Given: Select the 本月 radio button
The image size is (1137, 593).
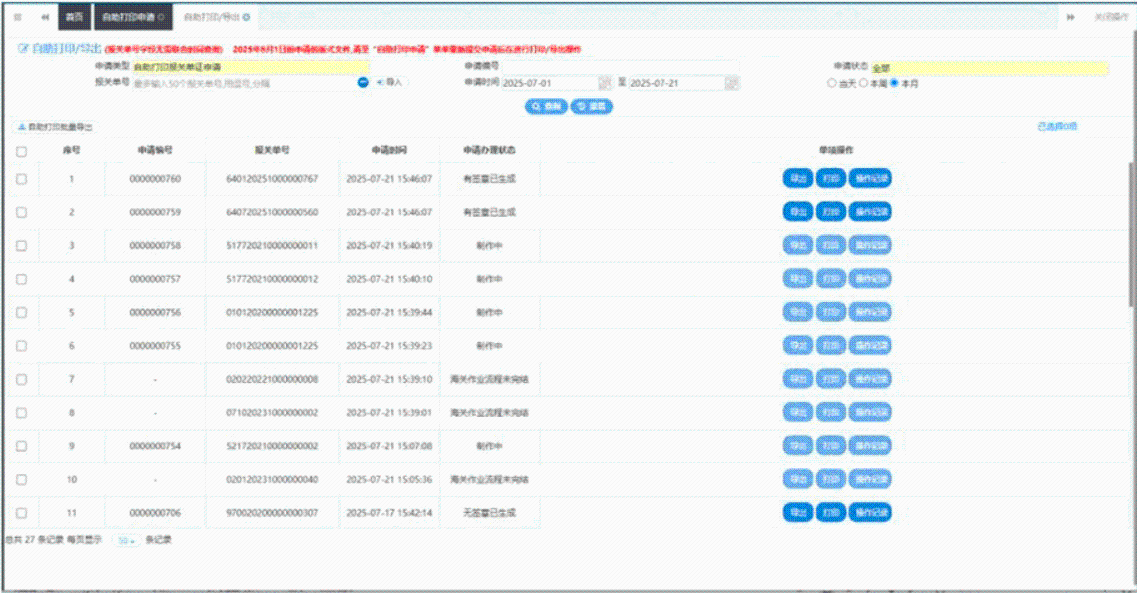Looking at the screenshot, I should [895, 83].
